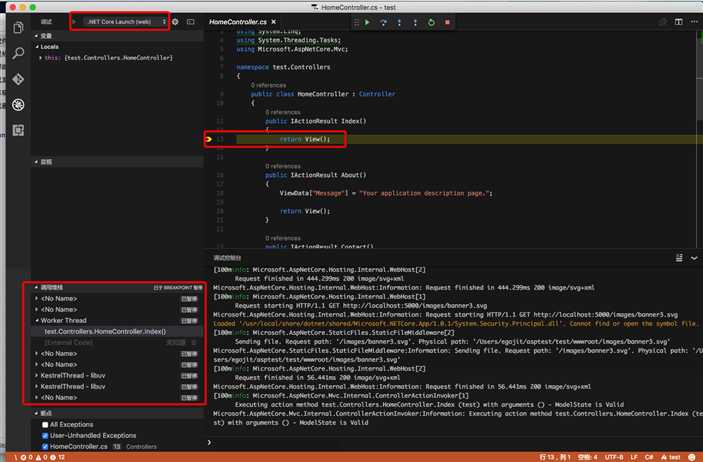Image resolution: width=703 pixels, height=462 pixels.
Task: Open the Explorer view in activity bar
Action: pos(18,27)
